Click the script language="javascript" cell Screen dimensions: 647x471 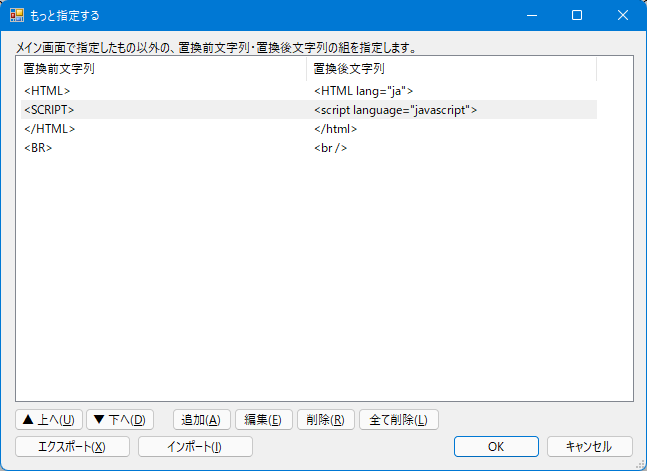pyautogui.click(x=395, y=110)
